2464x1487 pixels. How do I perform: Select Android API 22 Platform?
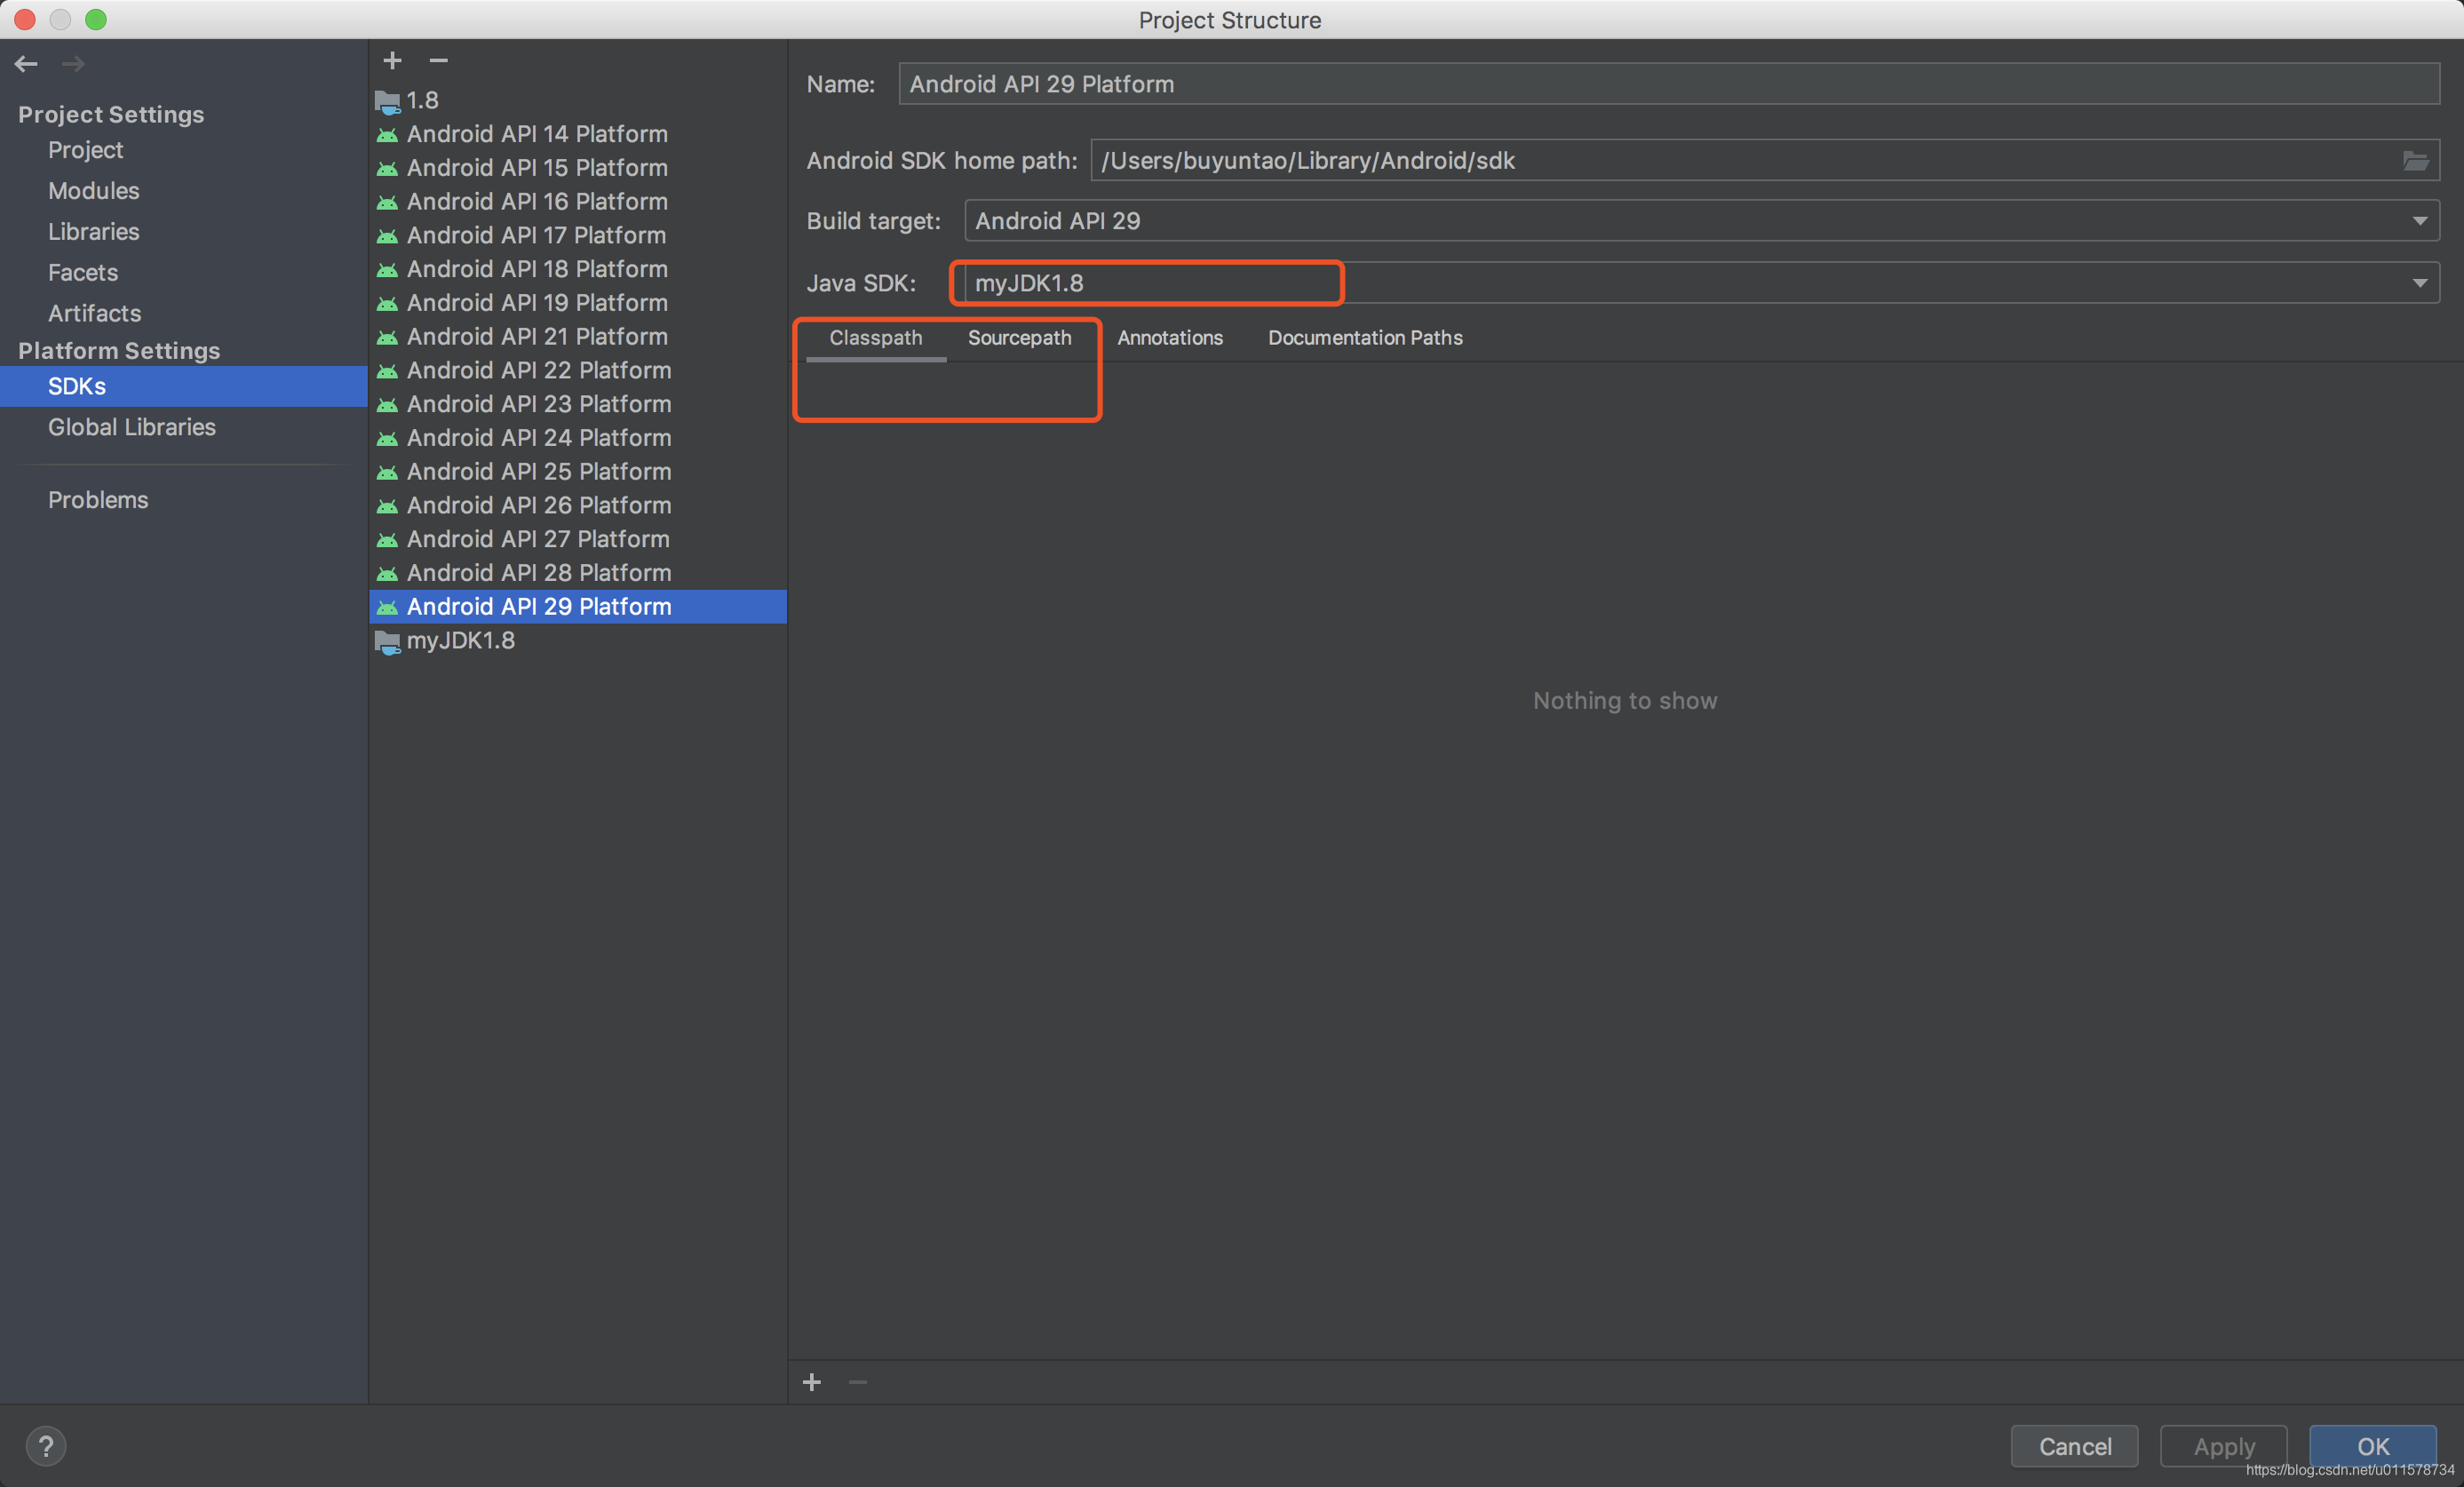tap(578, 371)
